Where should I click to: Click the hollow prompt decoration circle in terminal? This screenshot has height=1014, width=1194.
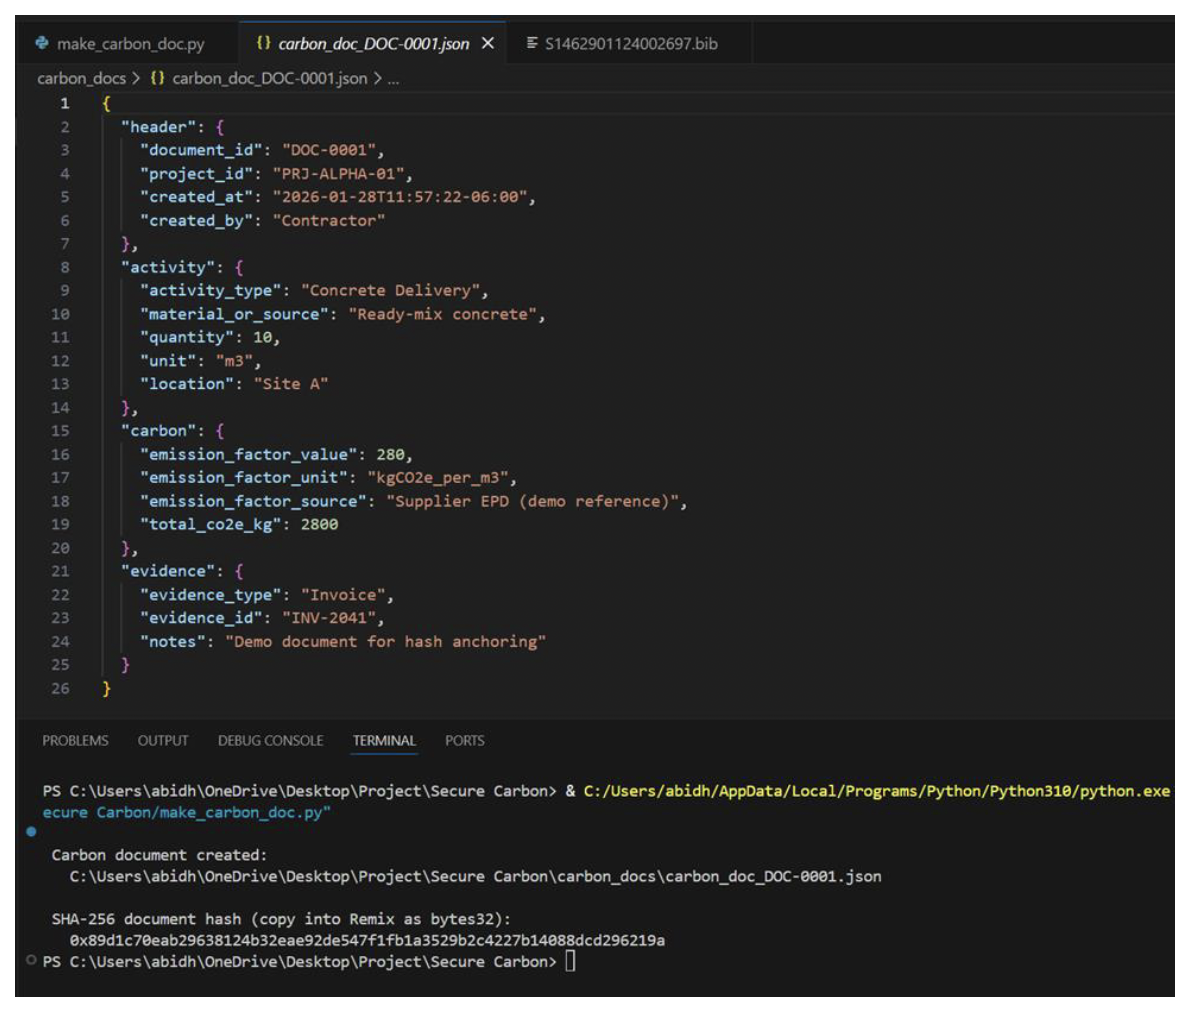(x=31, y=961)
